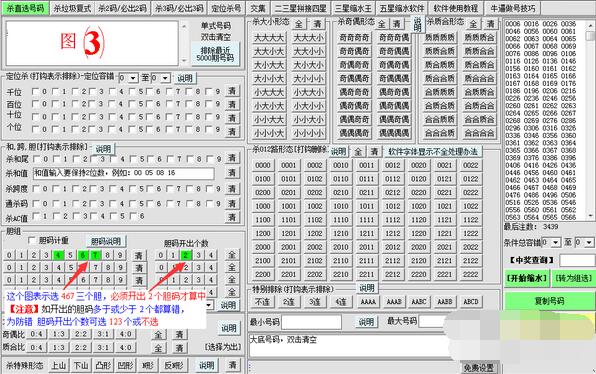The height and width of the screenshot is (374, 596).
Task: Toggle the AAAA exclusion button
Action: click(x=368, y=302)
